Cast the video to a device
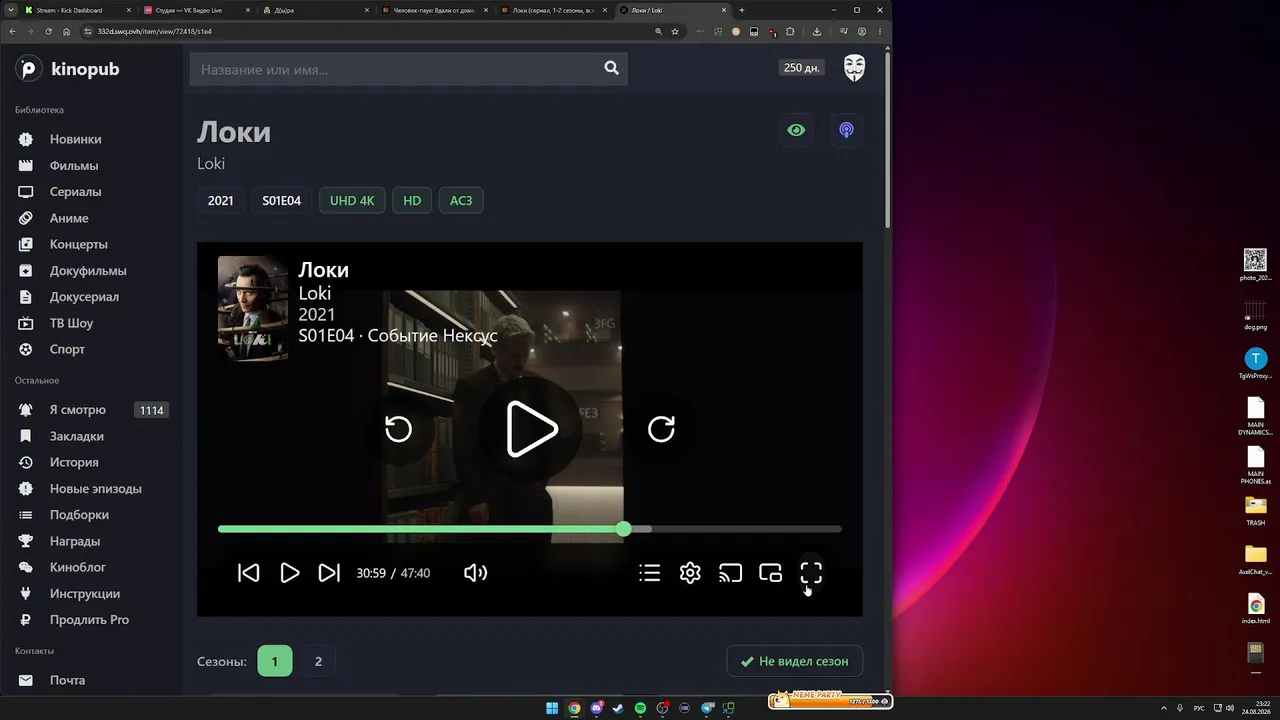1280x720 pixels. tap(730, 573)
